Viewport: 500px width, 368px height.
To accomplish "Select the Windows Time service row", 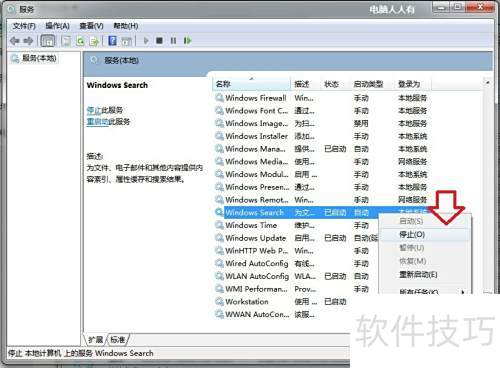I will click(x=297, y=225).
